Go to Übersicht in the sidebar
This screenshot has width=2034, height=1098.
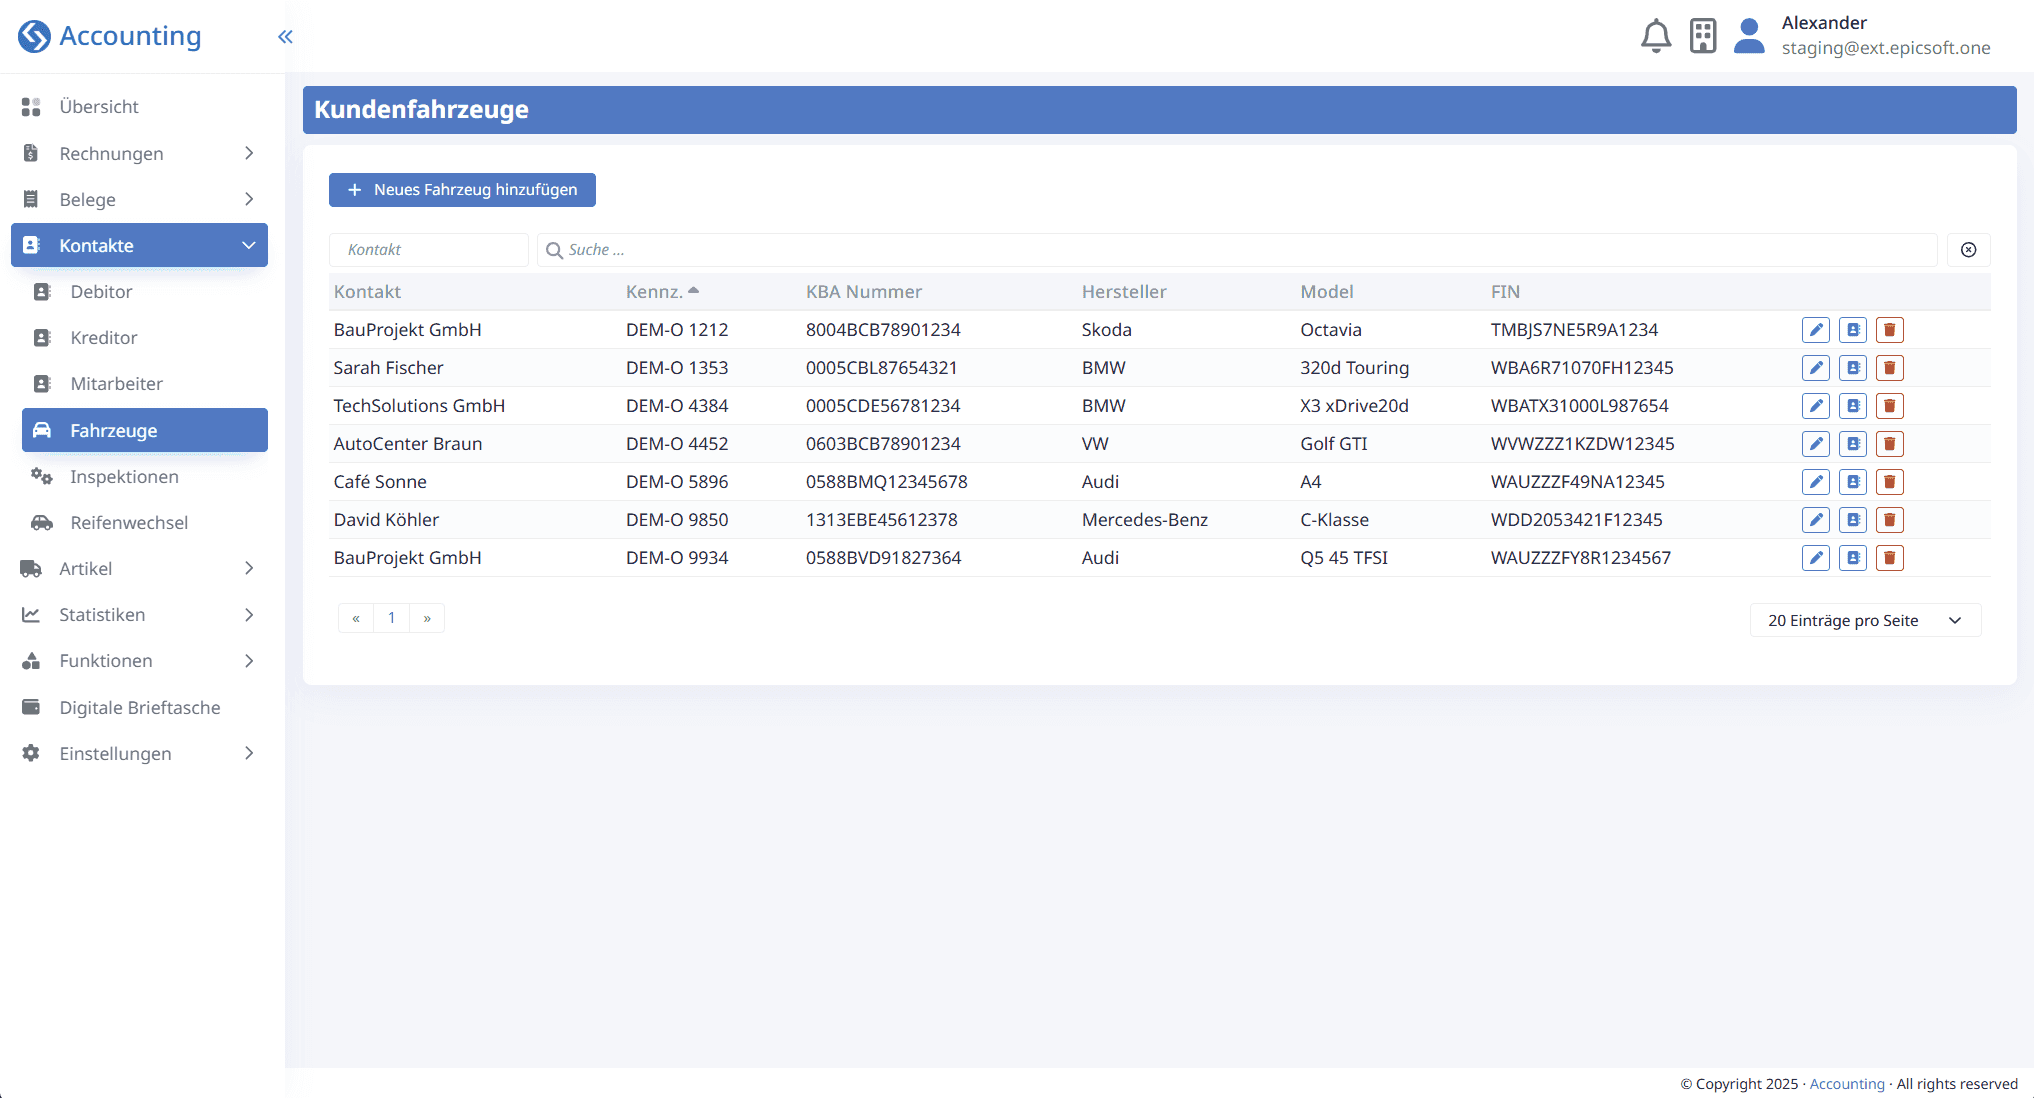139,106
